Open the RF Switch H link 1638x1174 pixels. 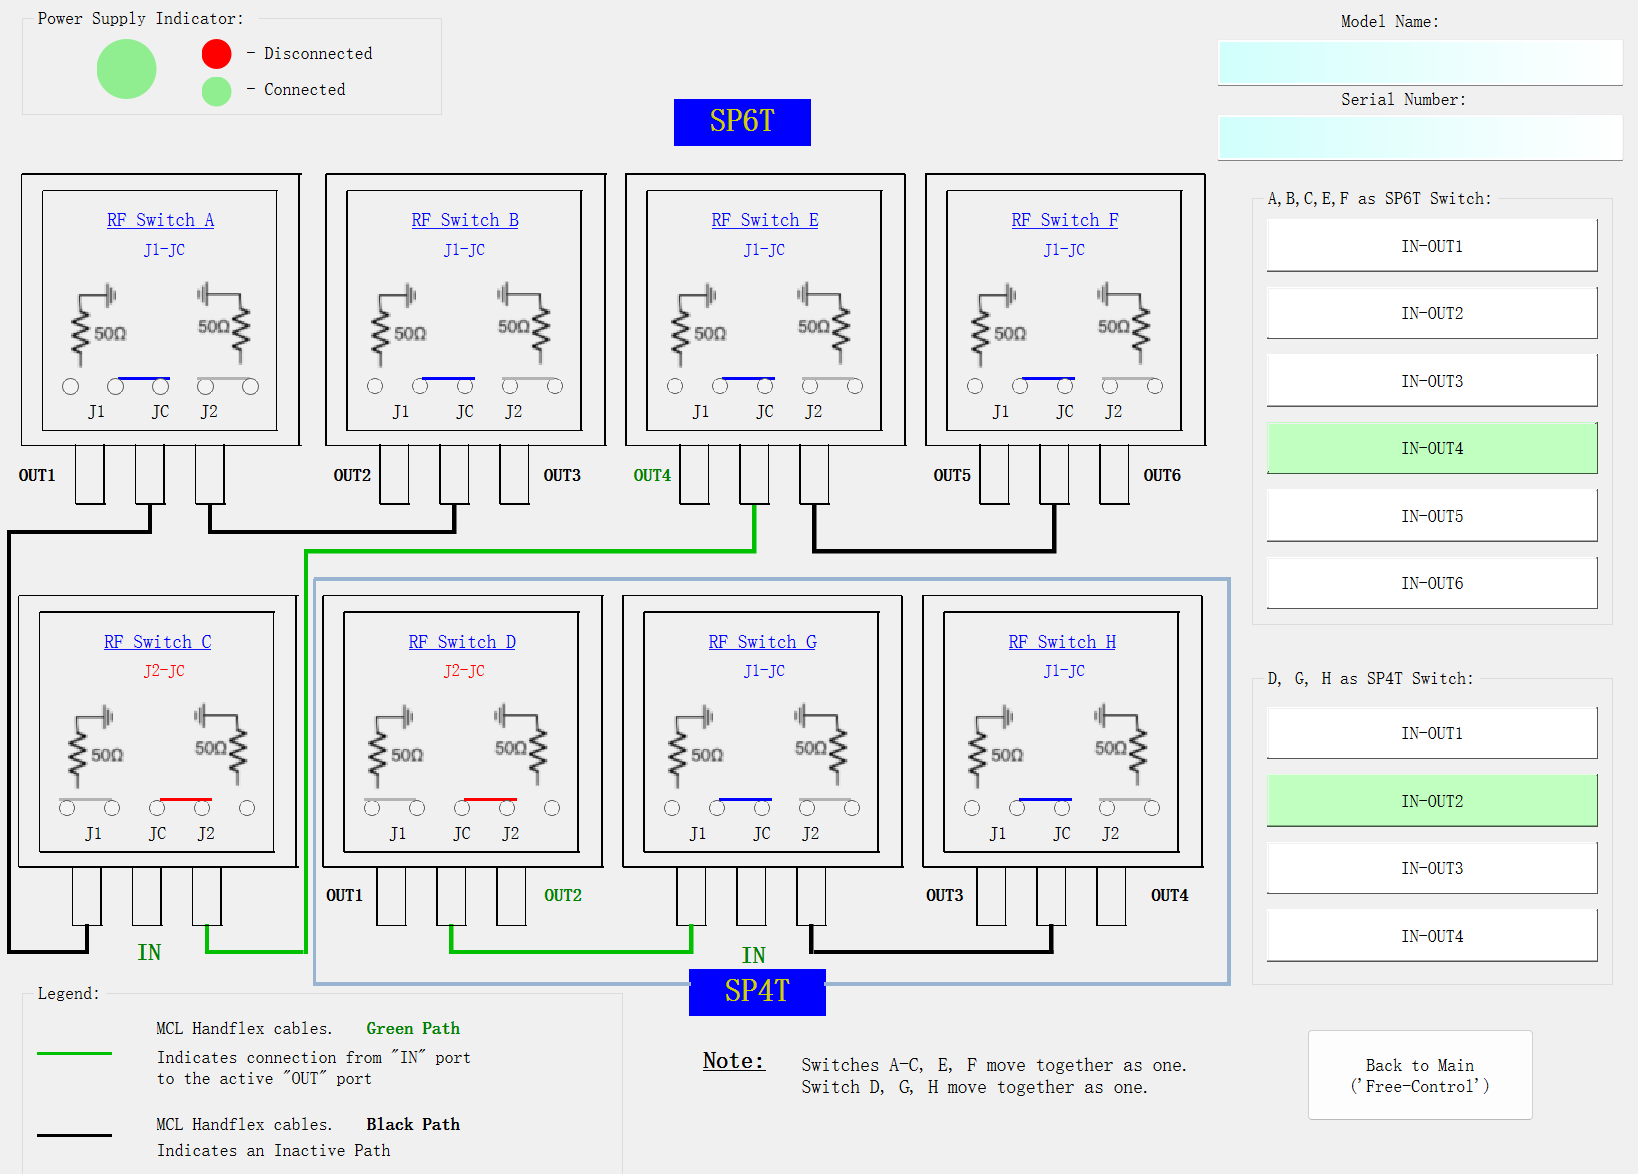tap(1062, 642)
